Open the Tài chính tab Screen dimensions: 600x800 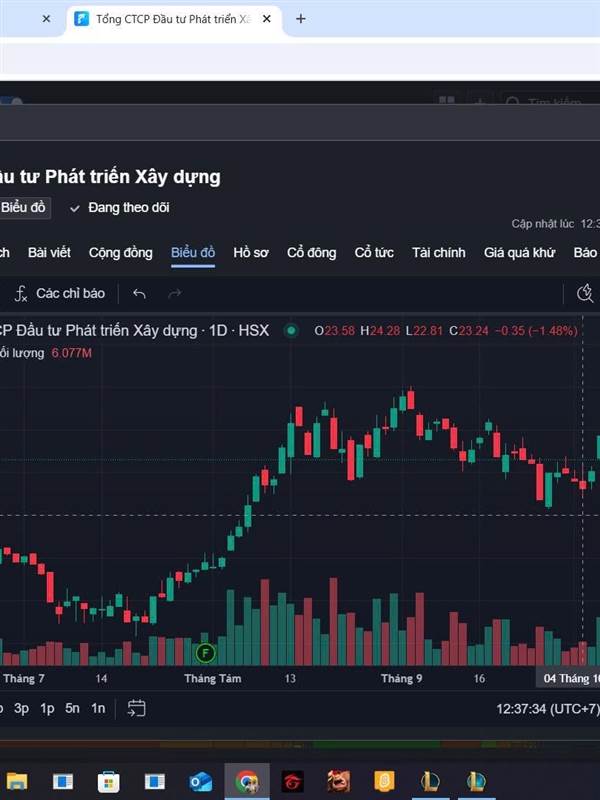[x=438, y=252]
